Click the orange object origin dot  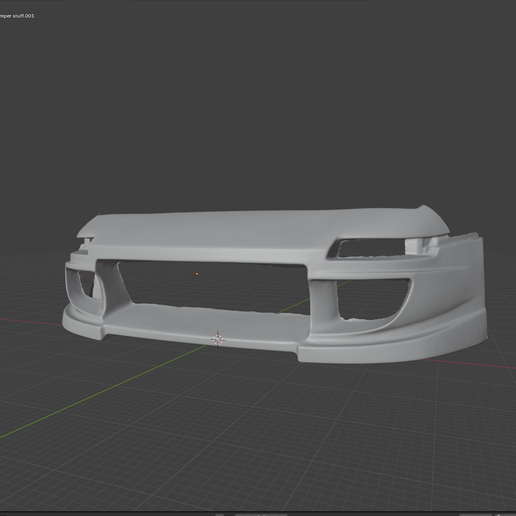(197, 274)
